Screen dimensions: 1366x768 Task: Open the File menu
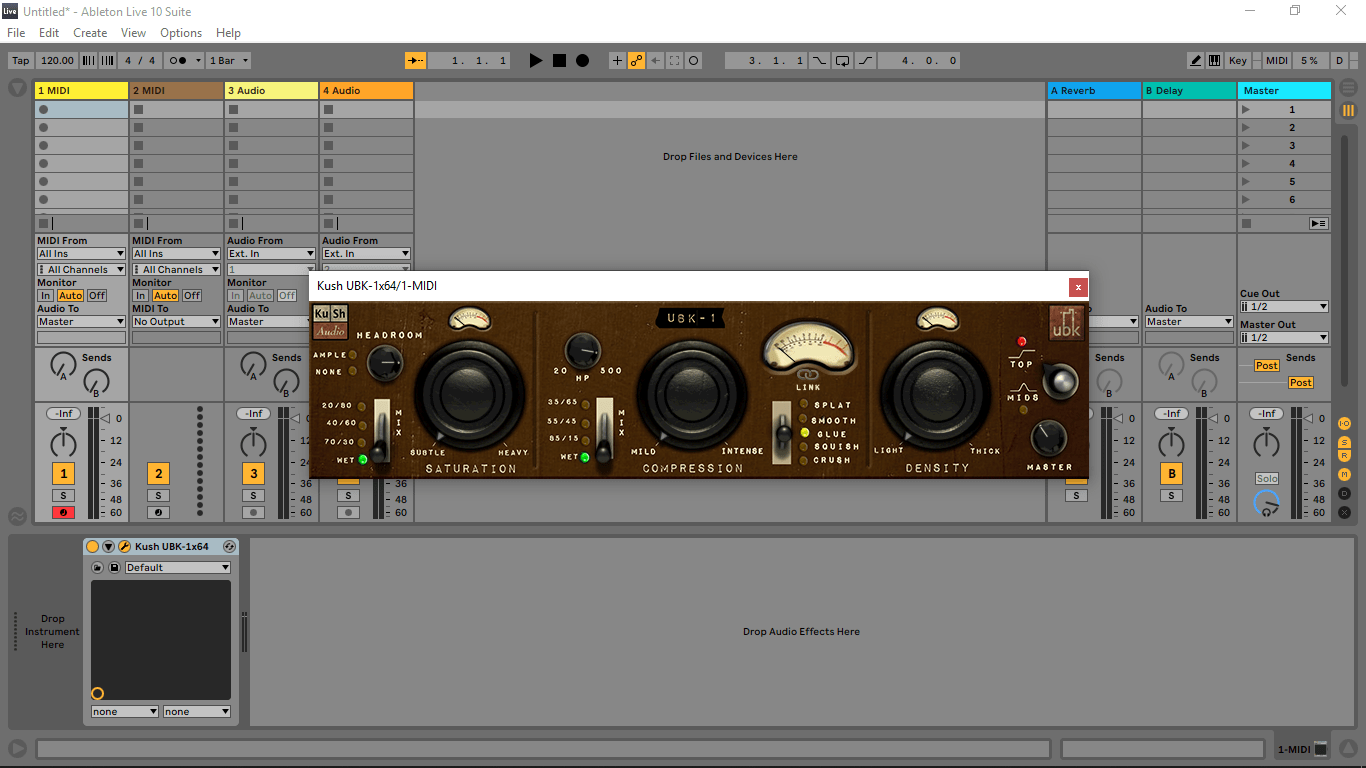[16, 33]
